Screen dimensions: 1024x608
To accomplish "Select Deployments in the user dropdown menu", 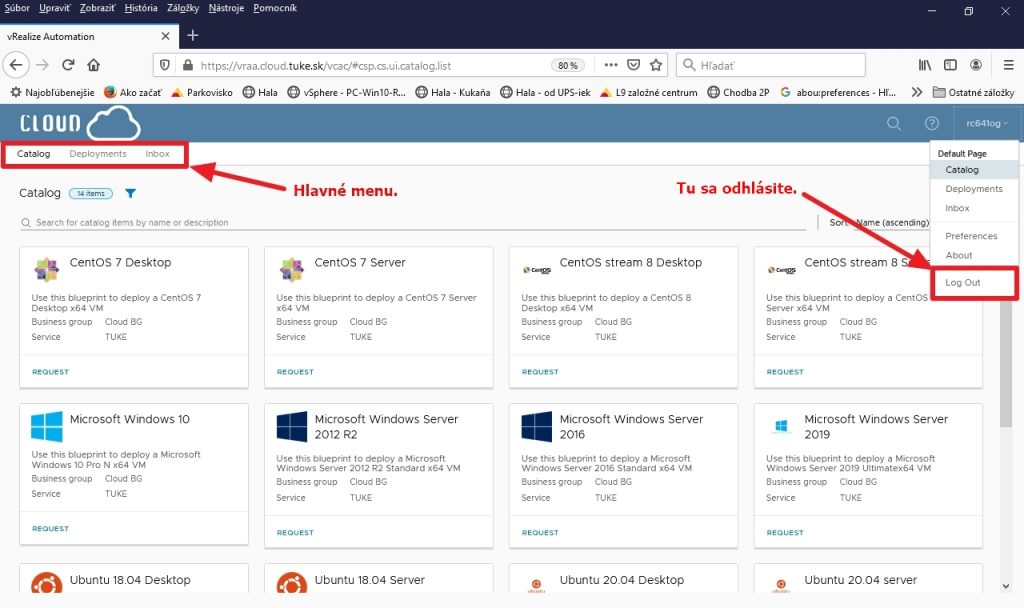I will [974, 189].
